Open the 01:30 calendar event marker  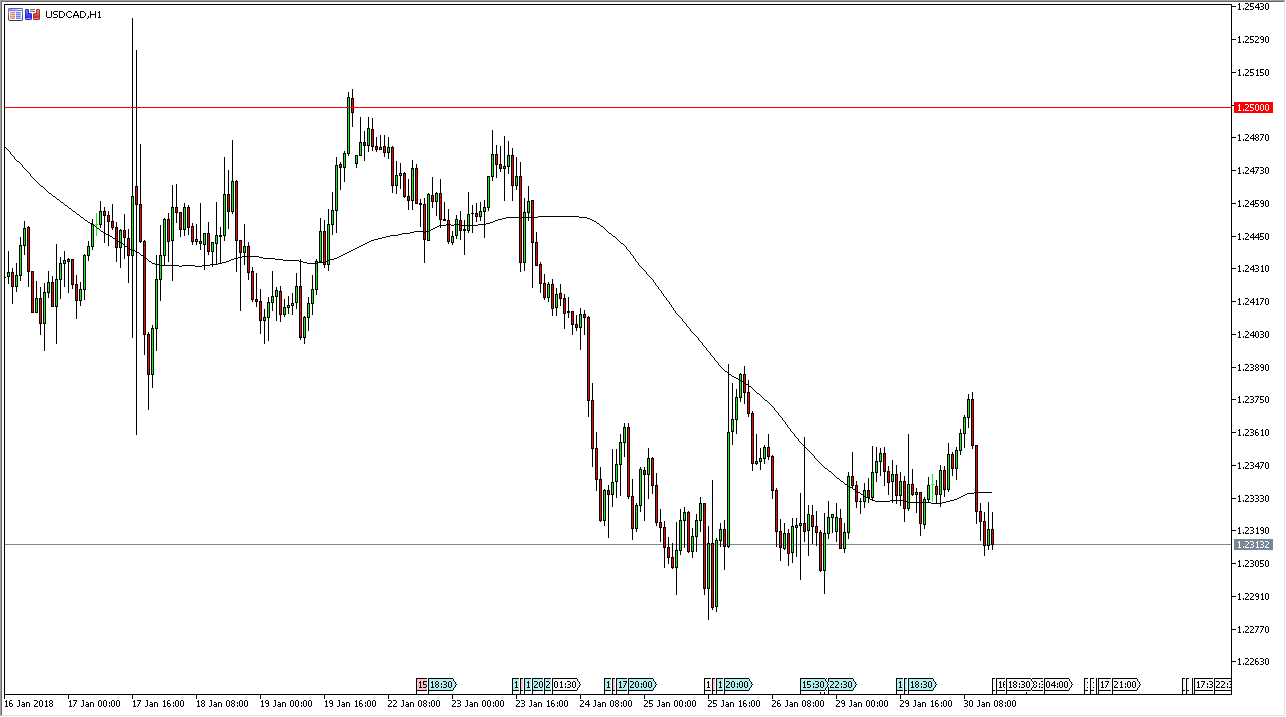565,685
